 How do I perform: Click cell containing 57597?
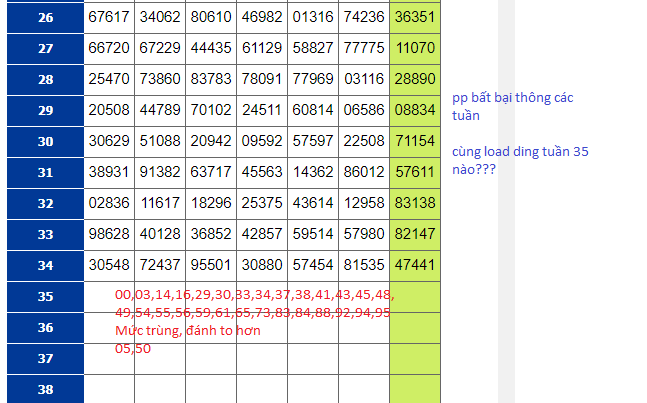pyautogui.click(x=312, y=141)
